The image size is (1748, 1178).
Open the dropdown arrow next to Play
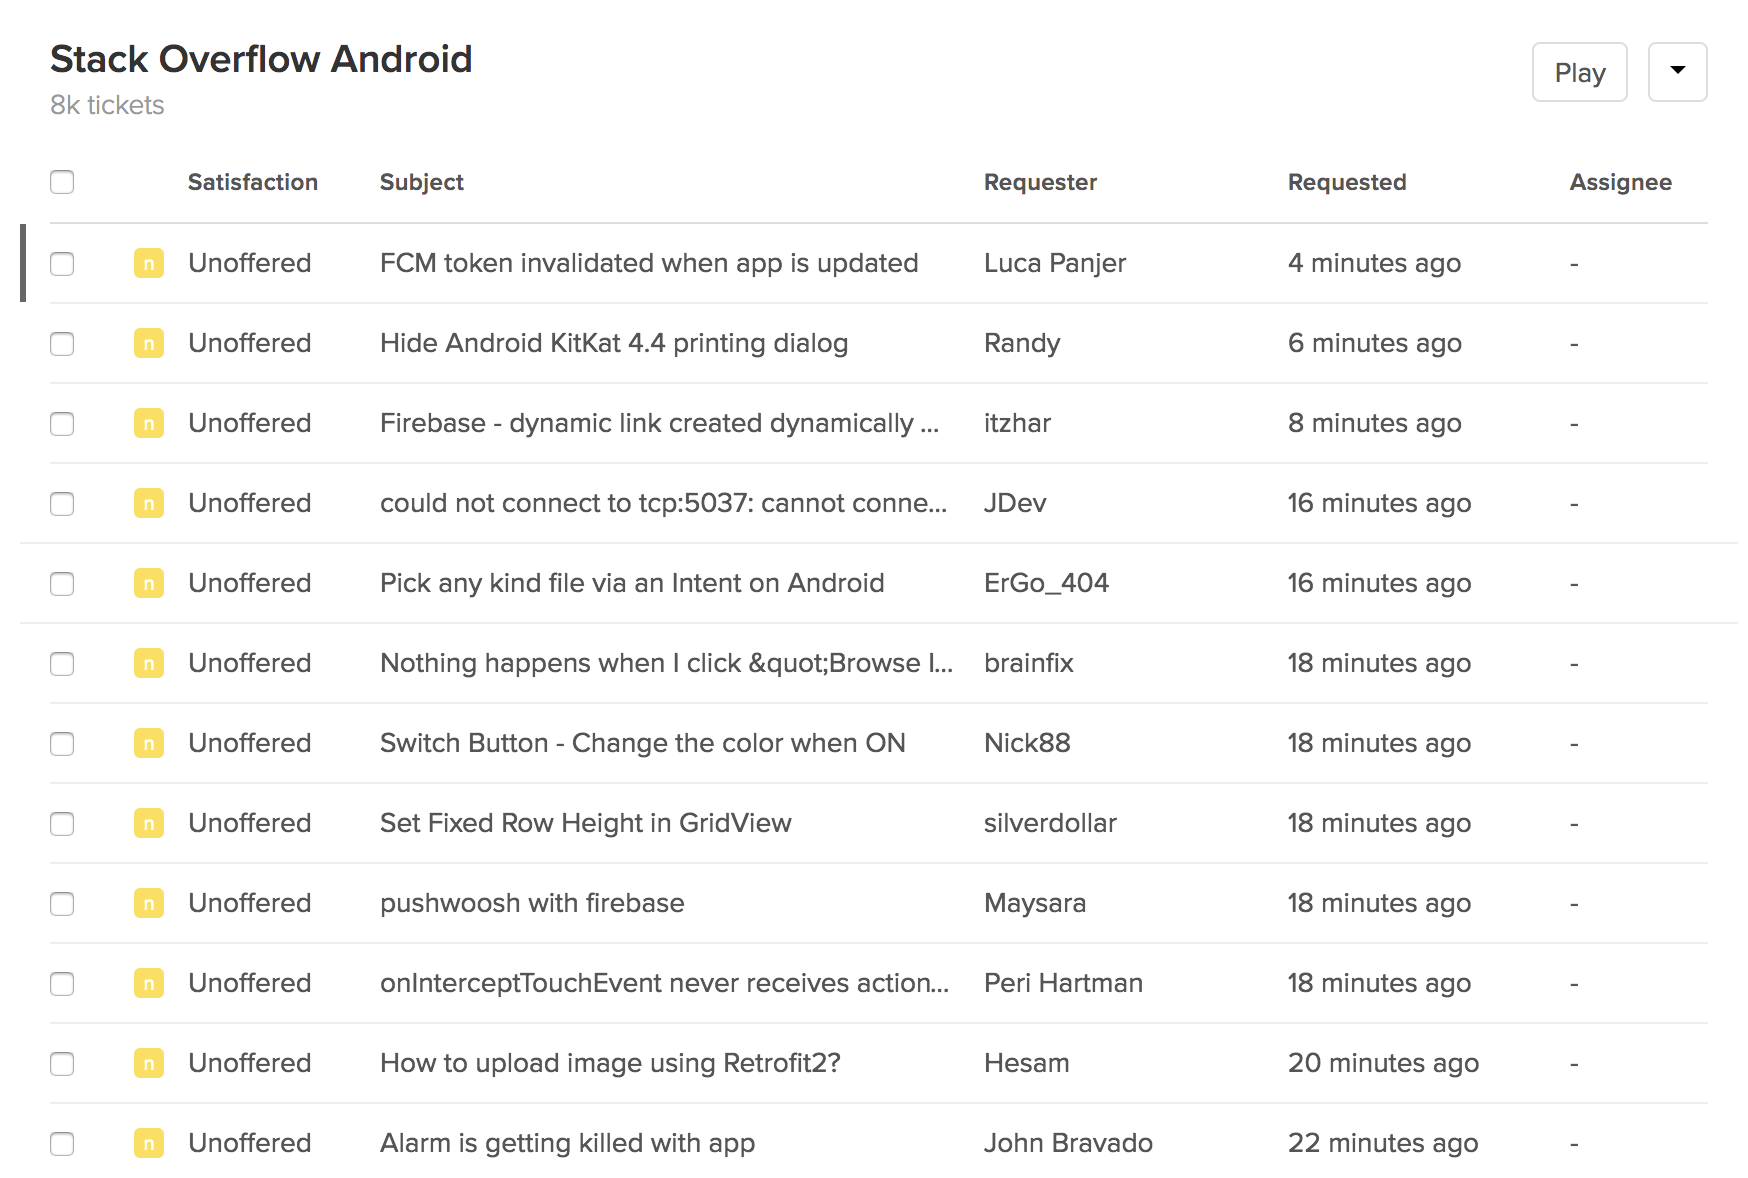click(x=1677, y=72)
